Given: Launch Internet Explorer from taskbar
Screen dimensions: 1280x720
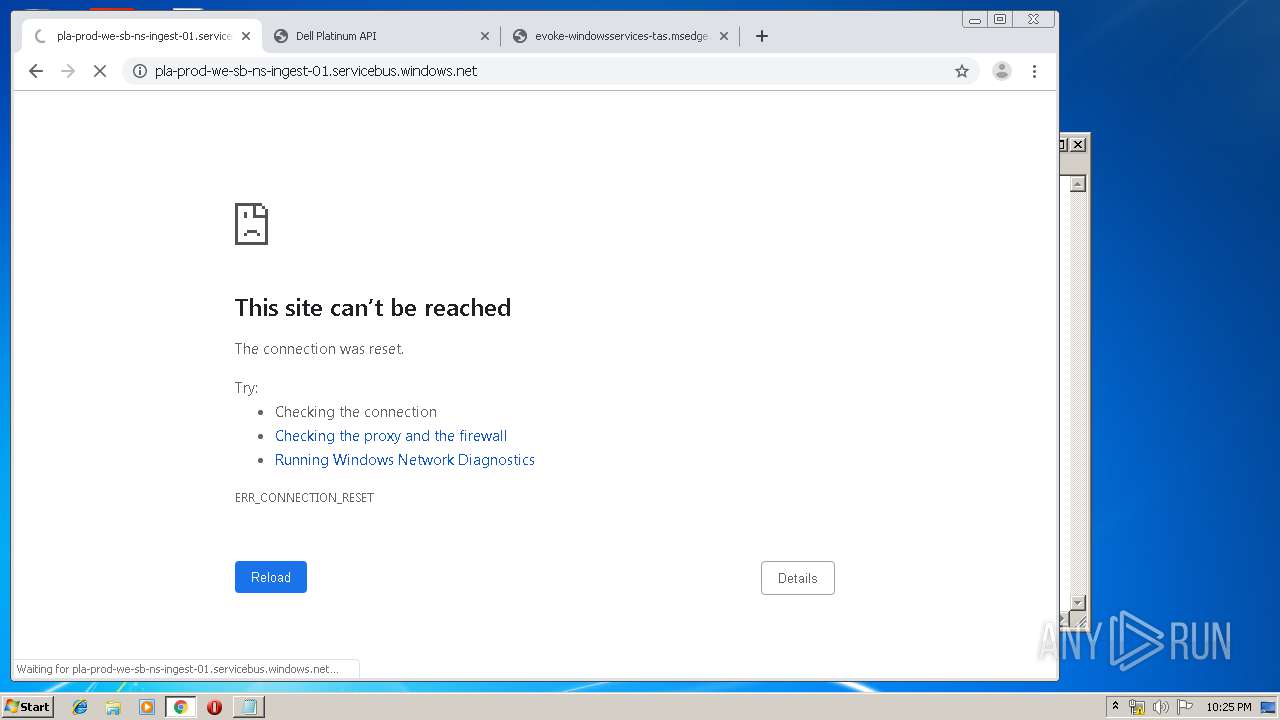Looking at the screenshot, I should point(80,707).
